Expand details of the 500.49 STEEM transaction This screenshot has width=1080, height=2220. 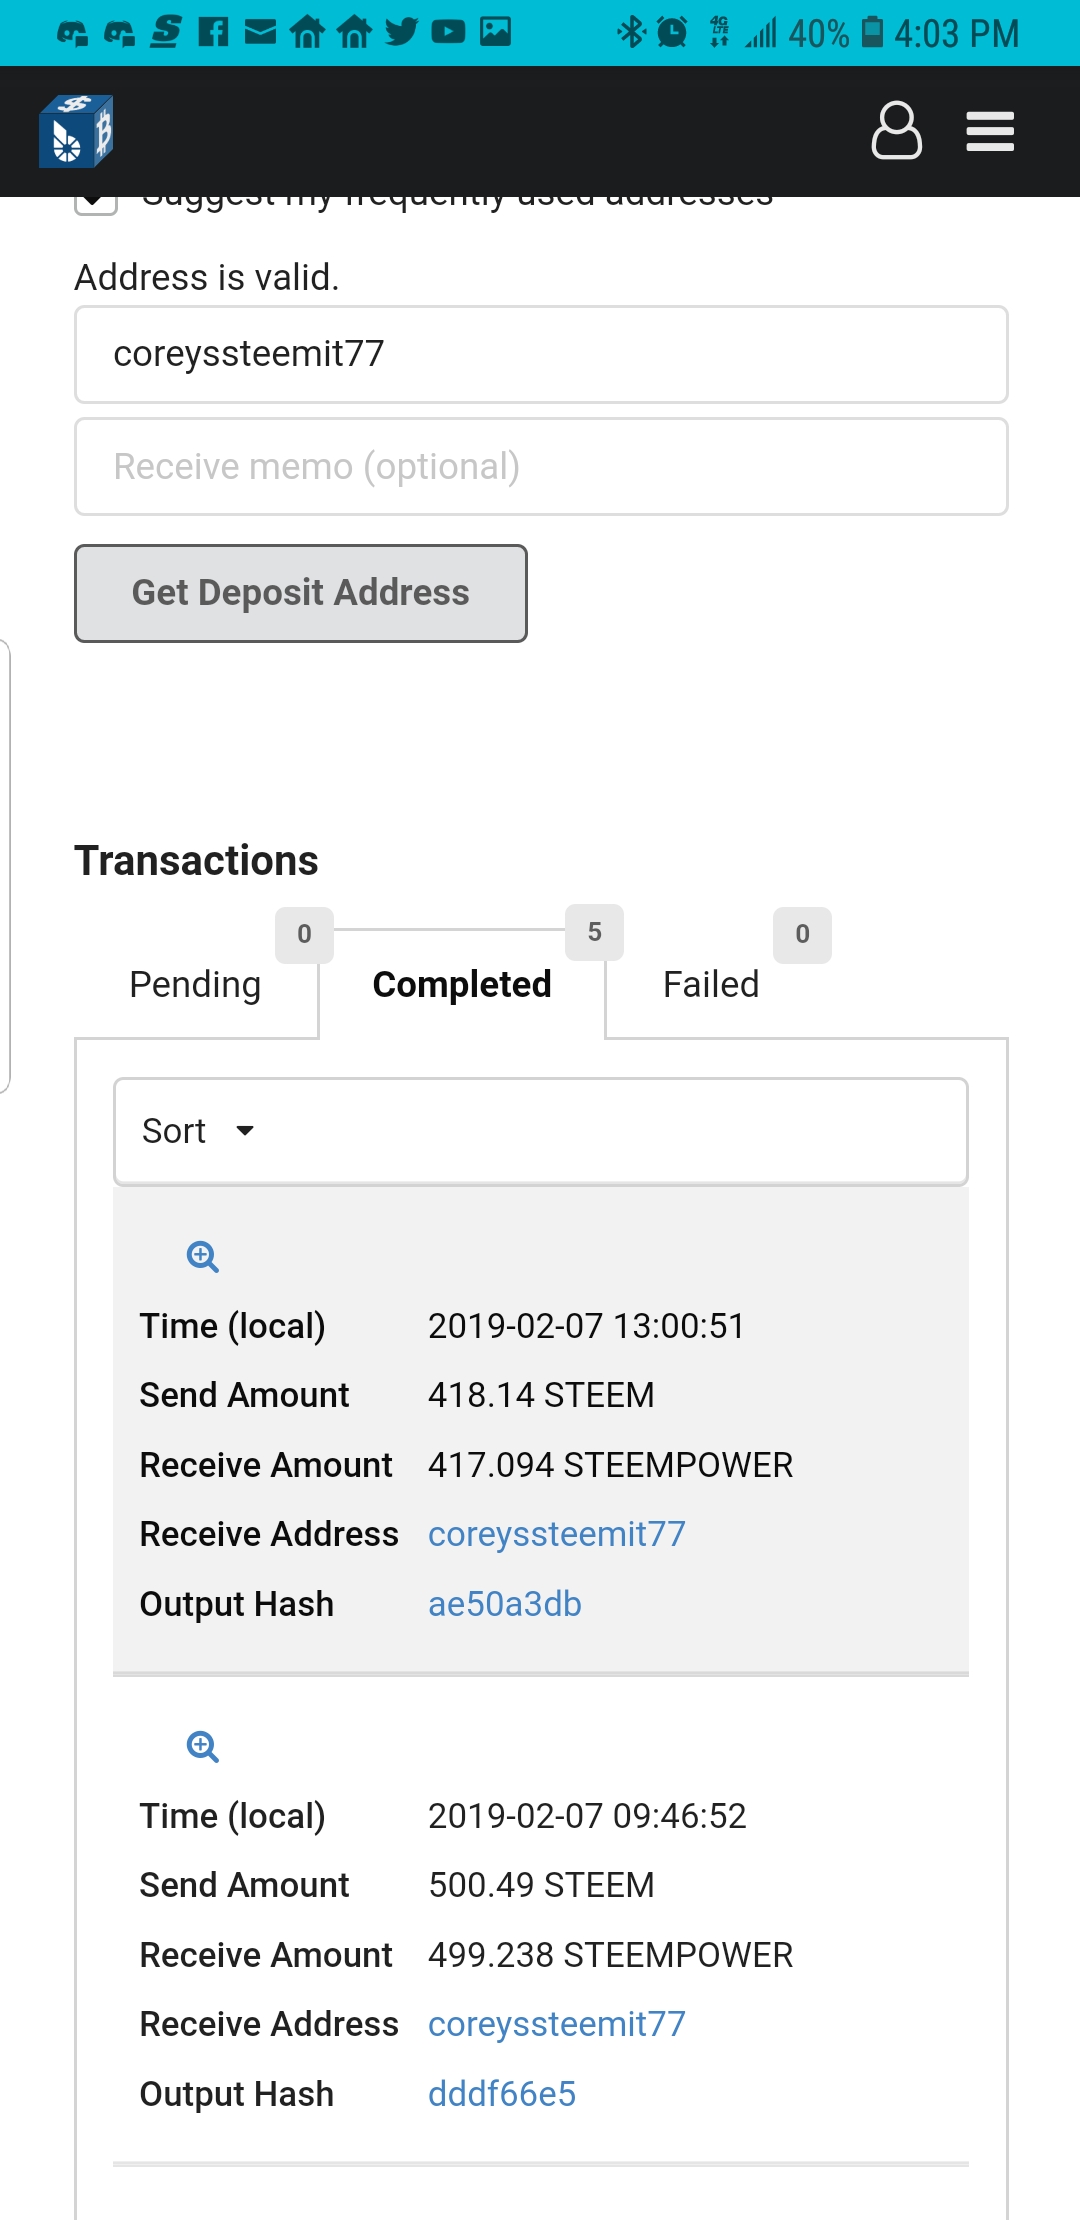point(203,1746)
